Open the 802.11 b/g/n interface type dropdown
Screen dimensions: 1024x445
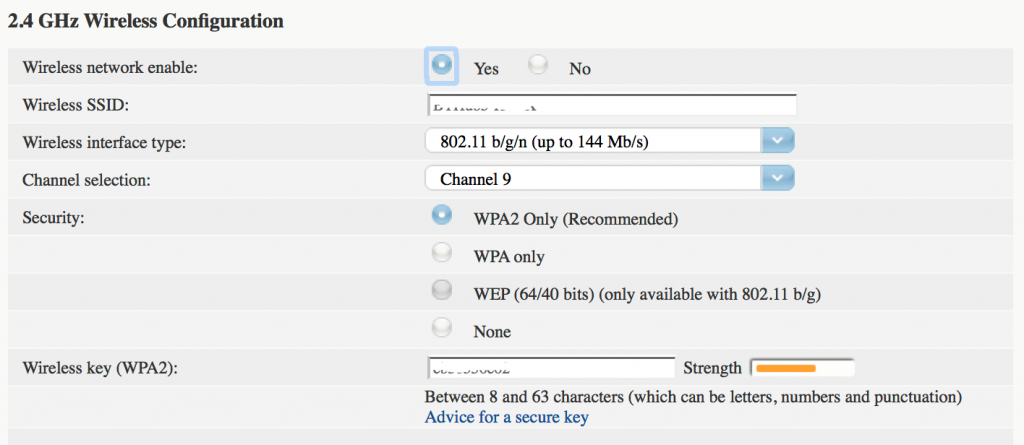[x=594, y=142]
